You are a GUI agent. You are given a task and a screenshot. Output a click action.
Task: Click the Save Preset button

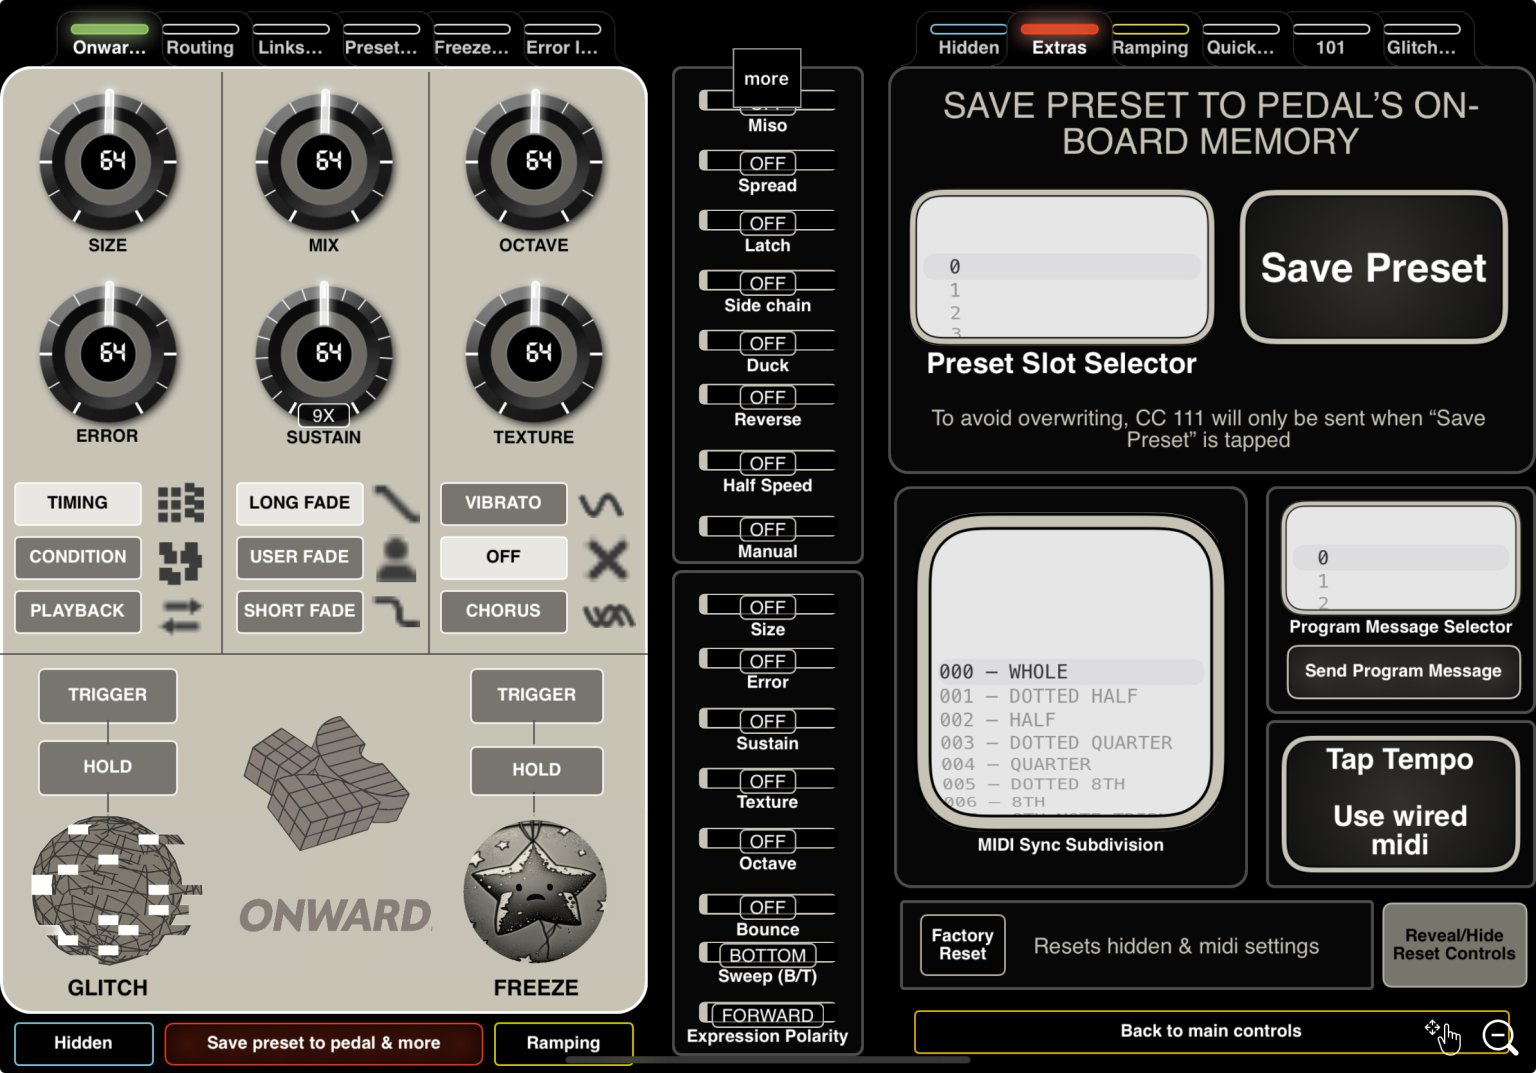coord(1373,267)
